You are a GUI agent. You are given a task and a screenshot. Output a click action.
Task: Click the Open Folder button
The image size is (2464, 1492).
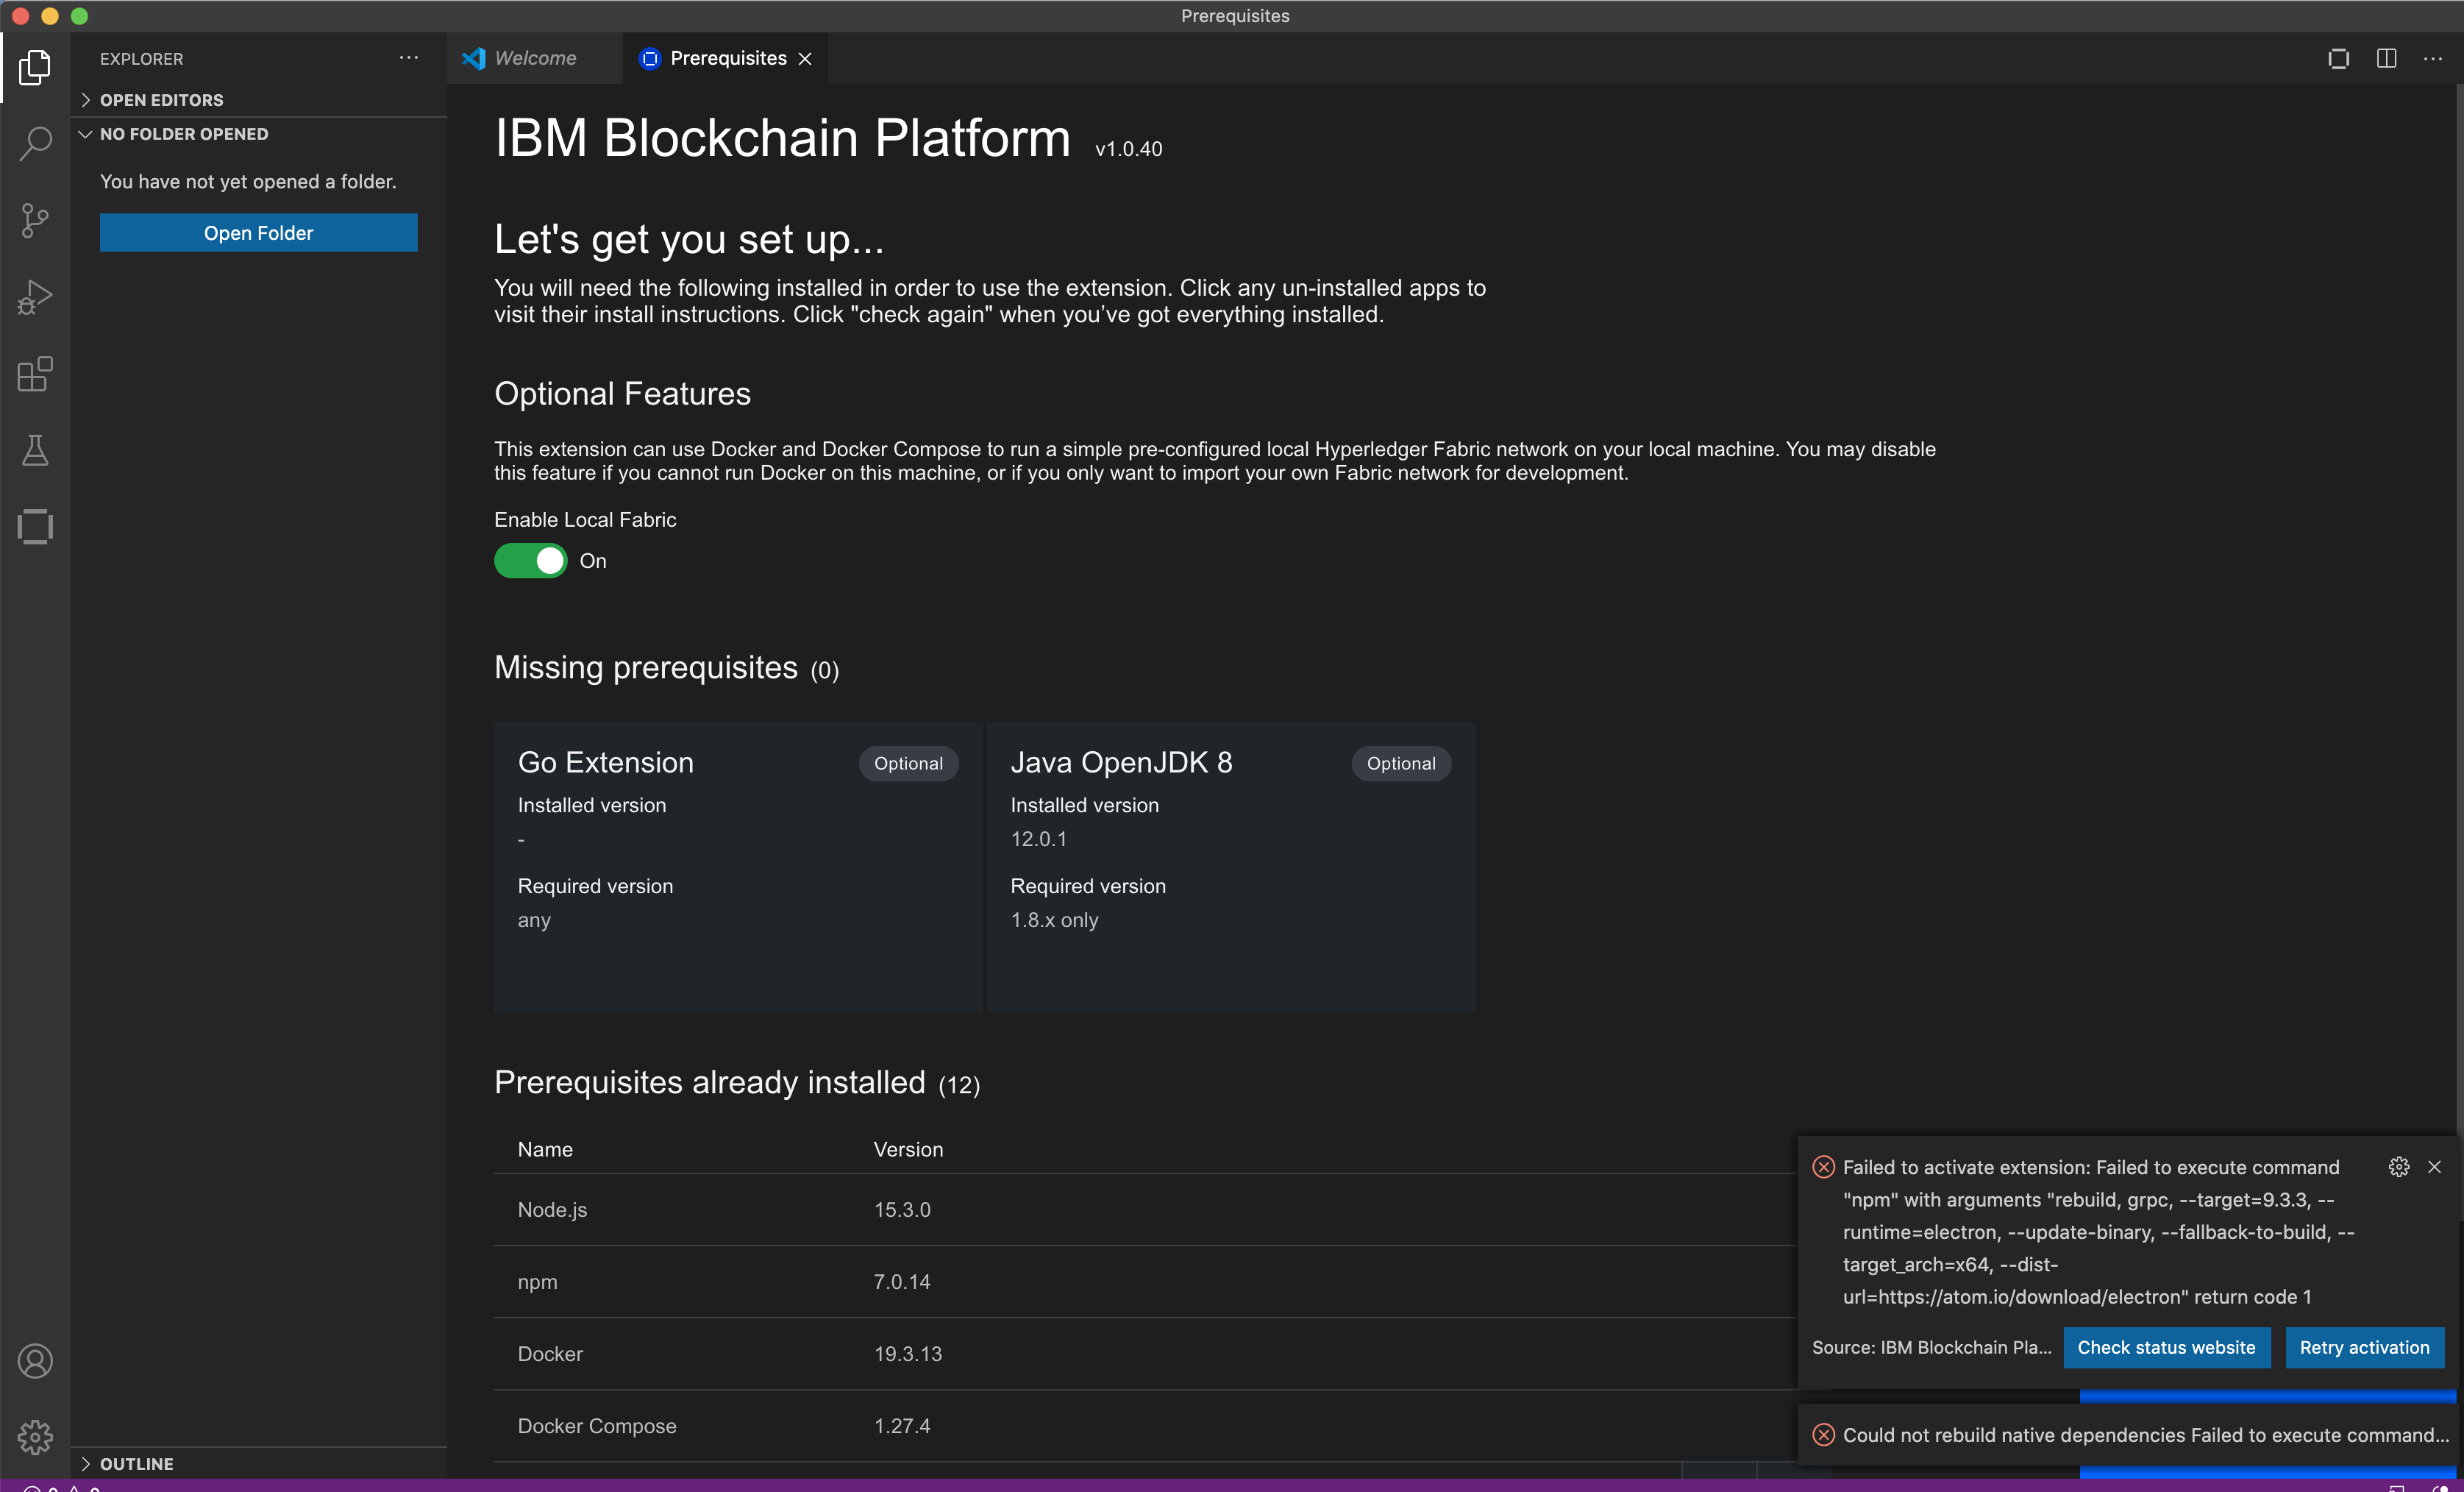pos(258,232)
